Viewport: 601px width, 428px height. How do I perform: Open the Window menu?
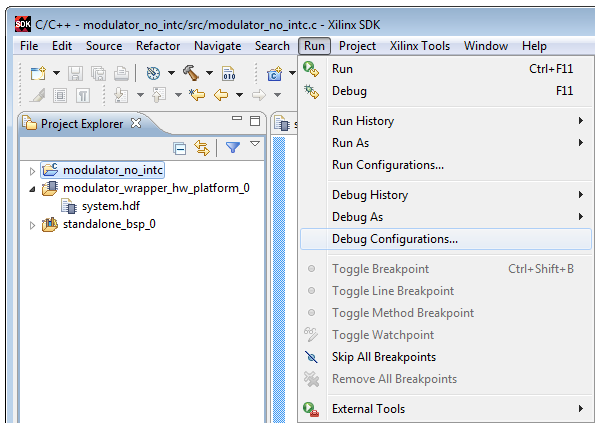pyautogui.click(x=486, y=46)
